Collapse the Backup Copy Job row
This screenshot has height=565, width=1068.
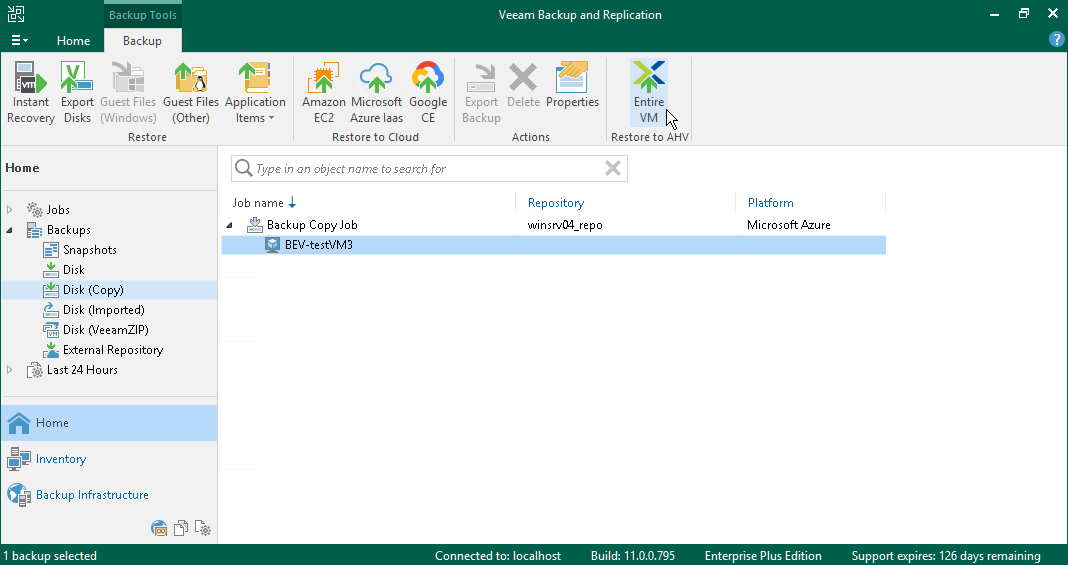click(x=230, y=225)
